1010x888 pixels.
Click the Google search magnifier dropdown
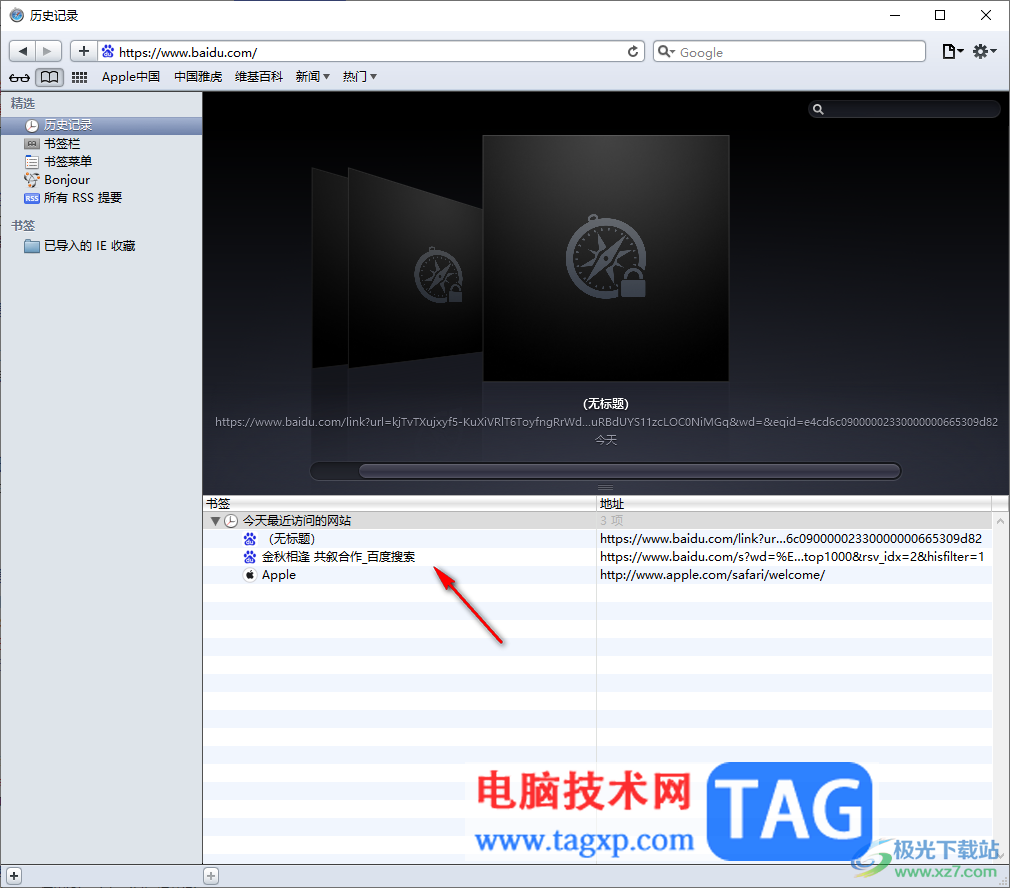coord(667,52)
